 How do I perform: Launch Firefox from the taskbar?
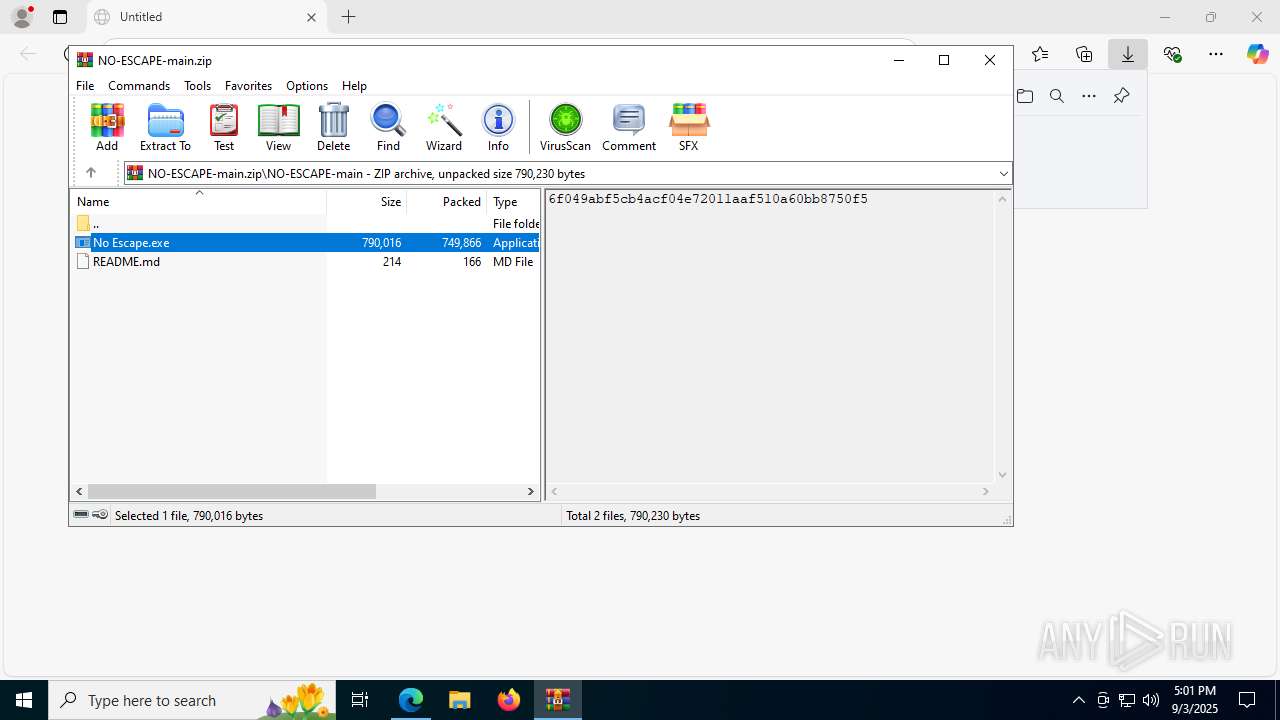(509, 700)
